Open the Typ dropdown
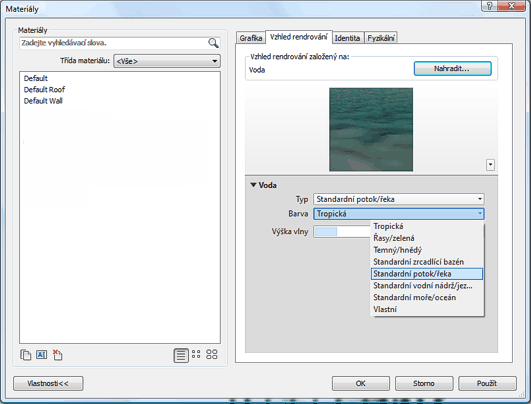This screenshot has width=531, height=404. tap(399, 199)
